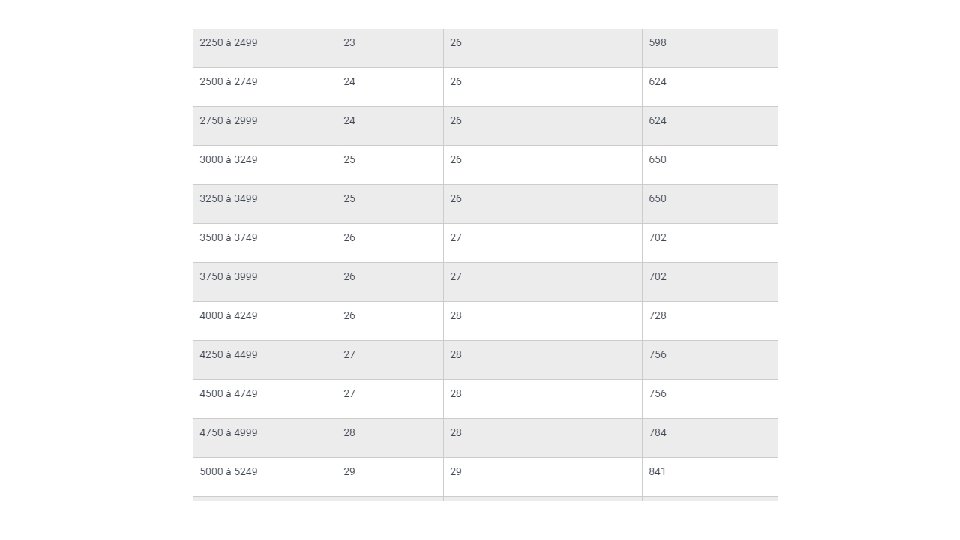This screenshot has height=540, width=960.
Task: Select the '4000 à 4249' row label
Action: point(228,316)
